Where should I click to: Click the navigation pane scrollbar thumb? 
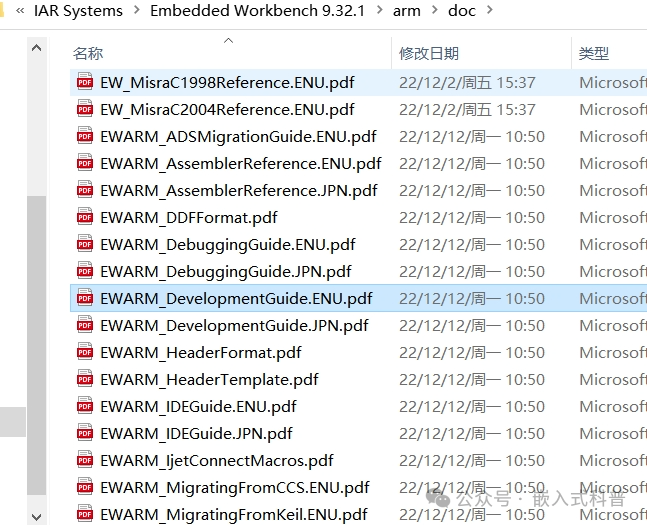[36, 345]
